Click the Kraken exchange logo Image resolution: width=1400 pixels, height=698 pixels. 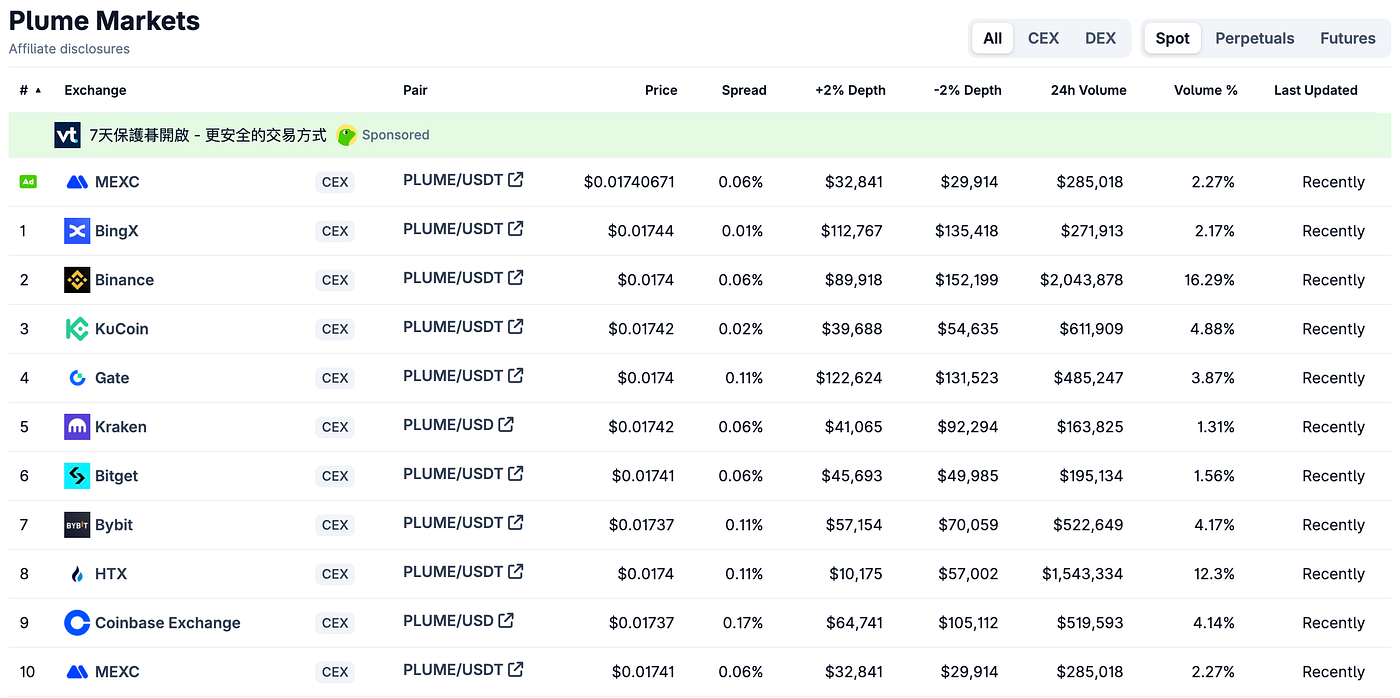coord(77,427)
